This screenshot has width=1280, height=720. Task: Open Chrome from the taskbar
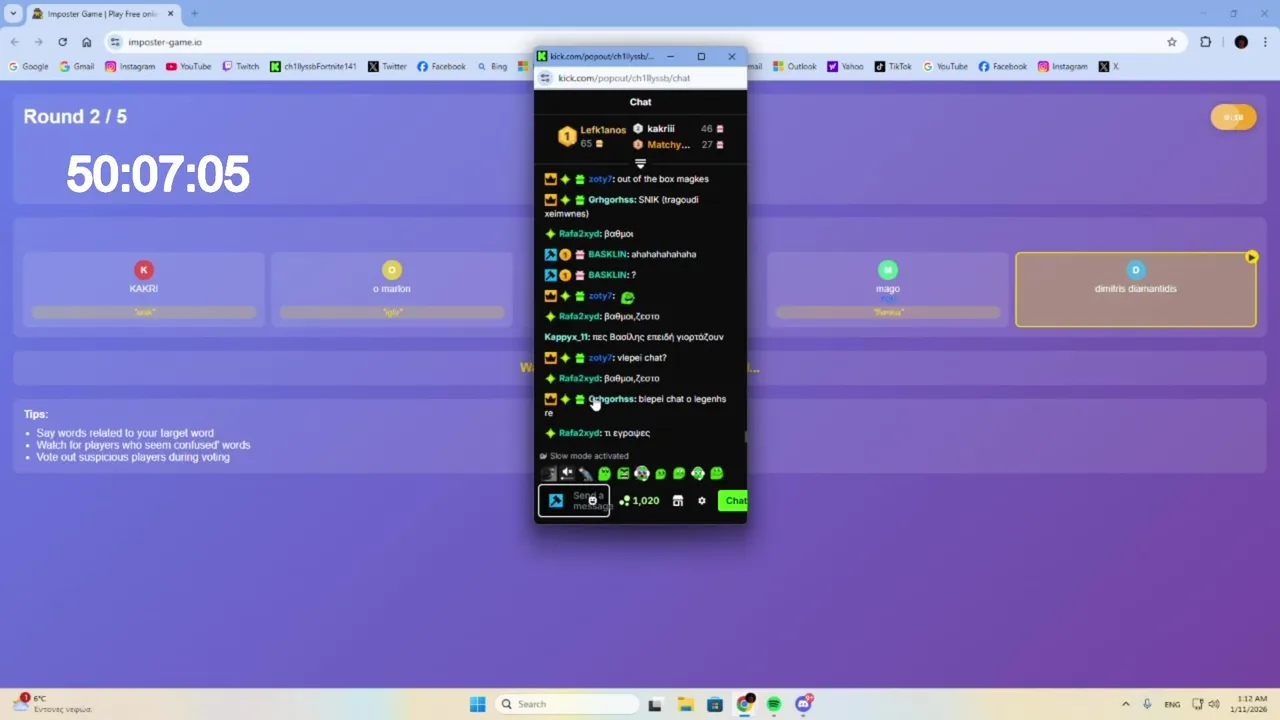[x=744, y=704]
